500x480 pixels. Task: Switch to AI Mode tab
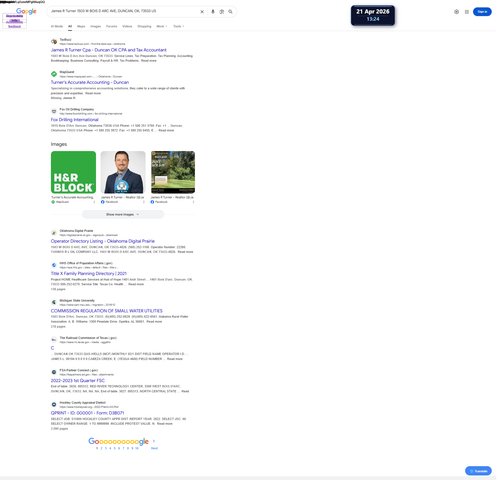point(57,26)
